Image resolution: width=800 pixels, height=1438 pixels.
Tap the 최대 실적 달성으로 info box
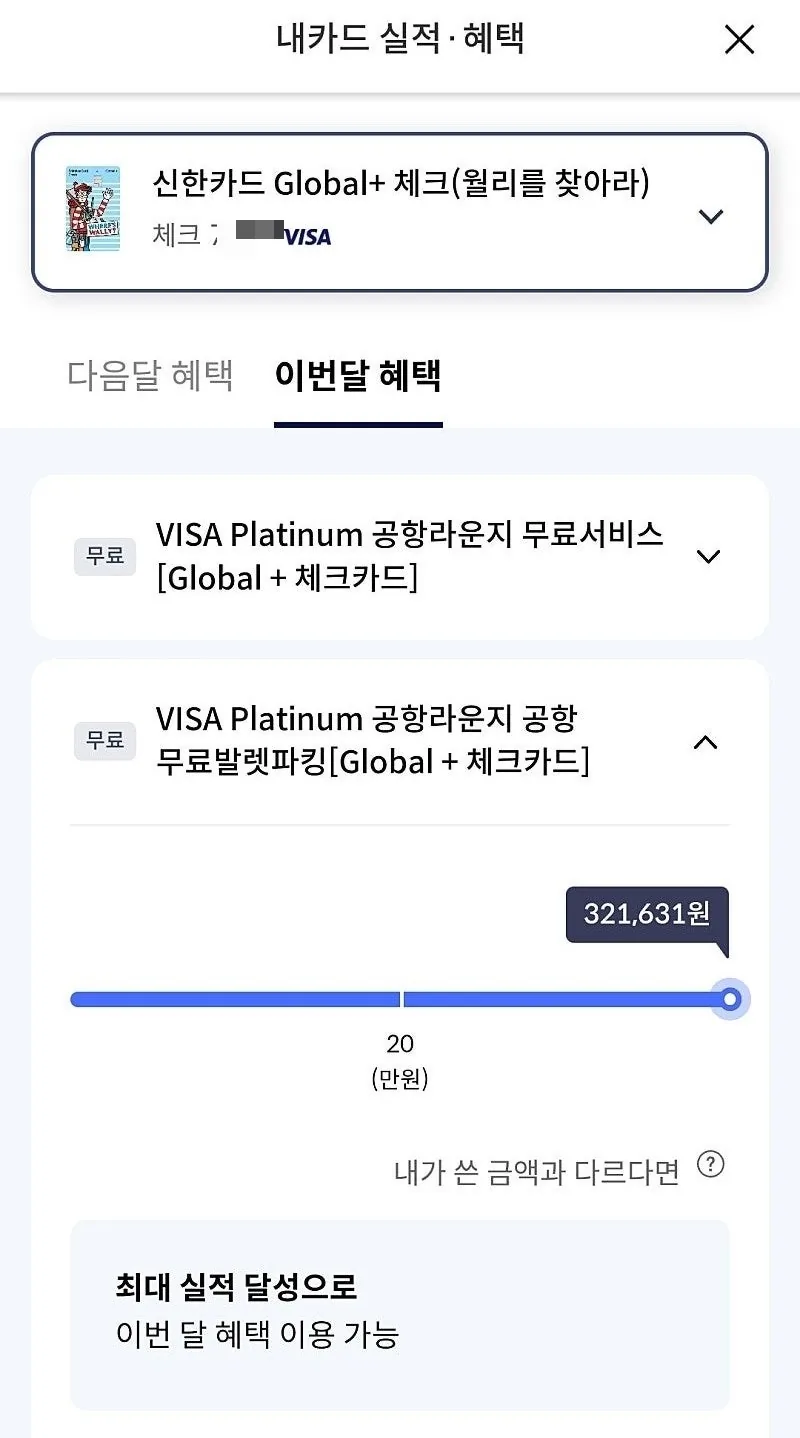400,1315
